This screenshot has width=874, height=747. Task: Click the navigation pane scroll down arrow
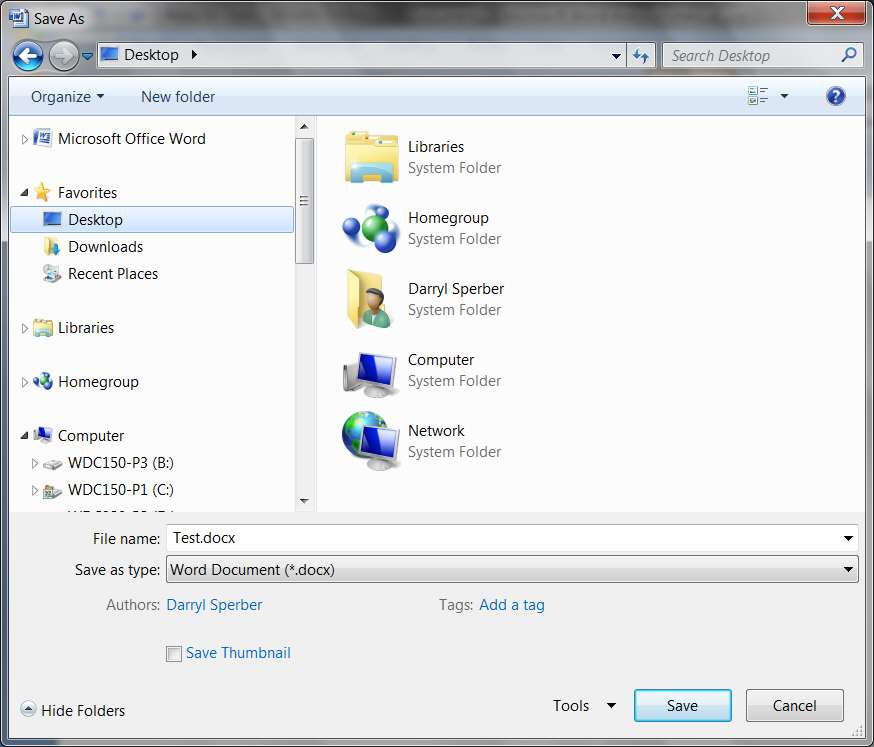click(x=304, y=501)
